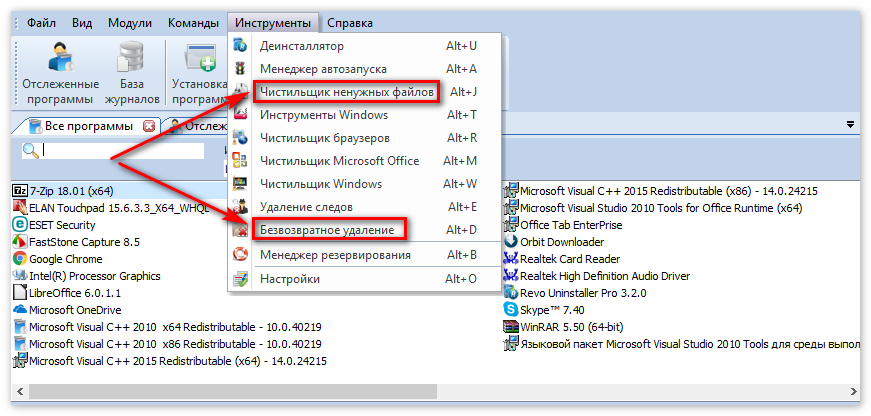Select Чистильщик браузеров menu entry
Viewport: 871px width, 416px height.
click(324, 137)
